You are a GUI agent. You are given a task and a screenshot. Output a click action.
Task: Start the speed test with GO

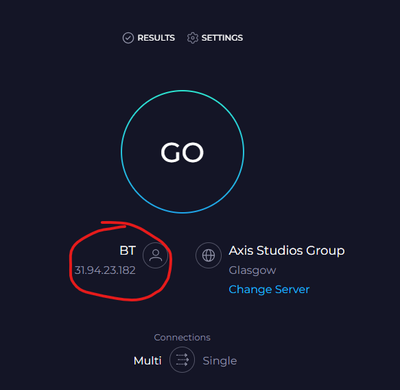pyautogui.click(x=182, y=152)
